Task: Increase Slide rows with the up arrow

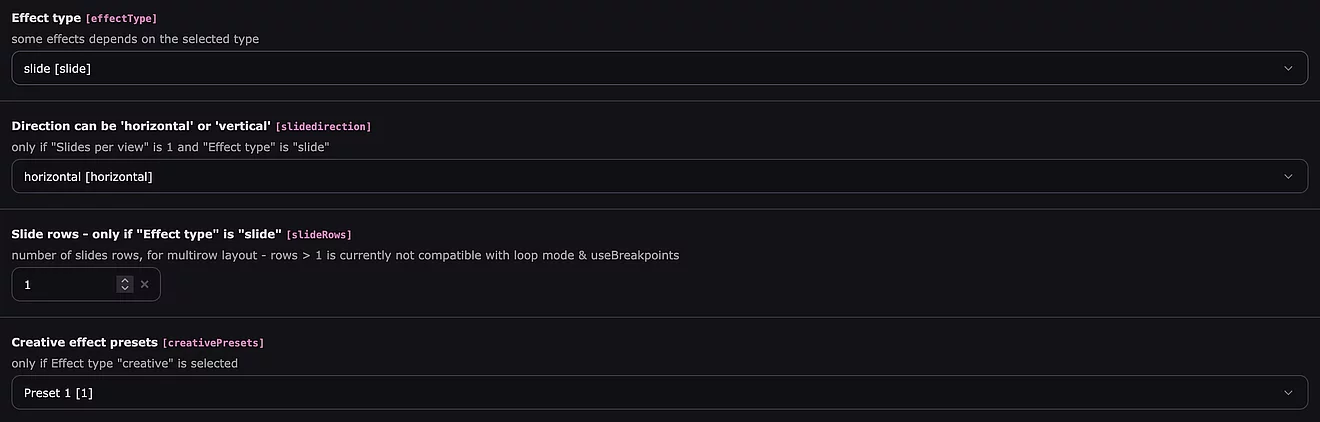Action: click(x=125, y=281)
